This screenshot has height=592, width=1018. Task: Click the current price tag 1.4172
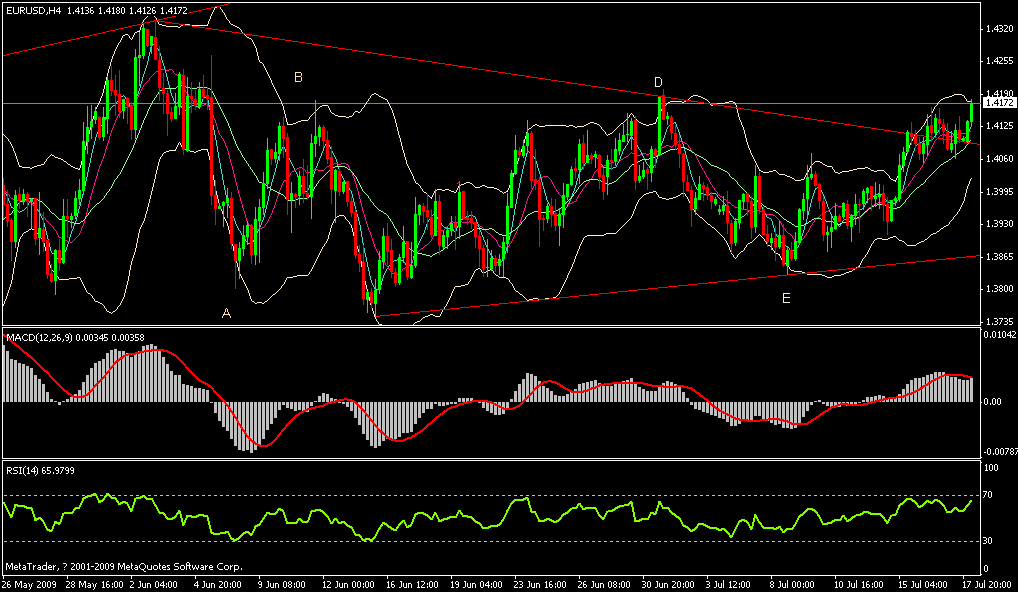click(x=999, y=103)
